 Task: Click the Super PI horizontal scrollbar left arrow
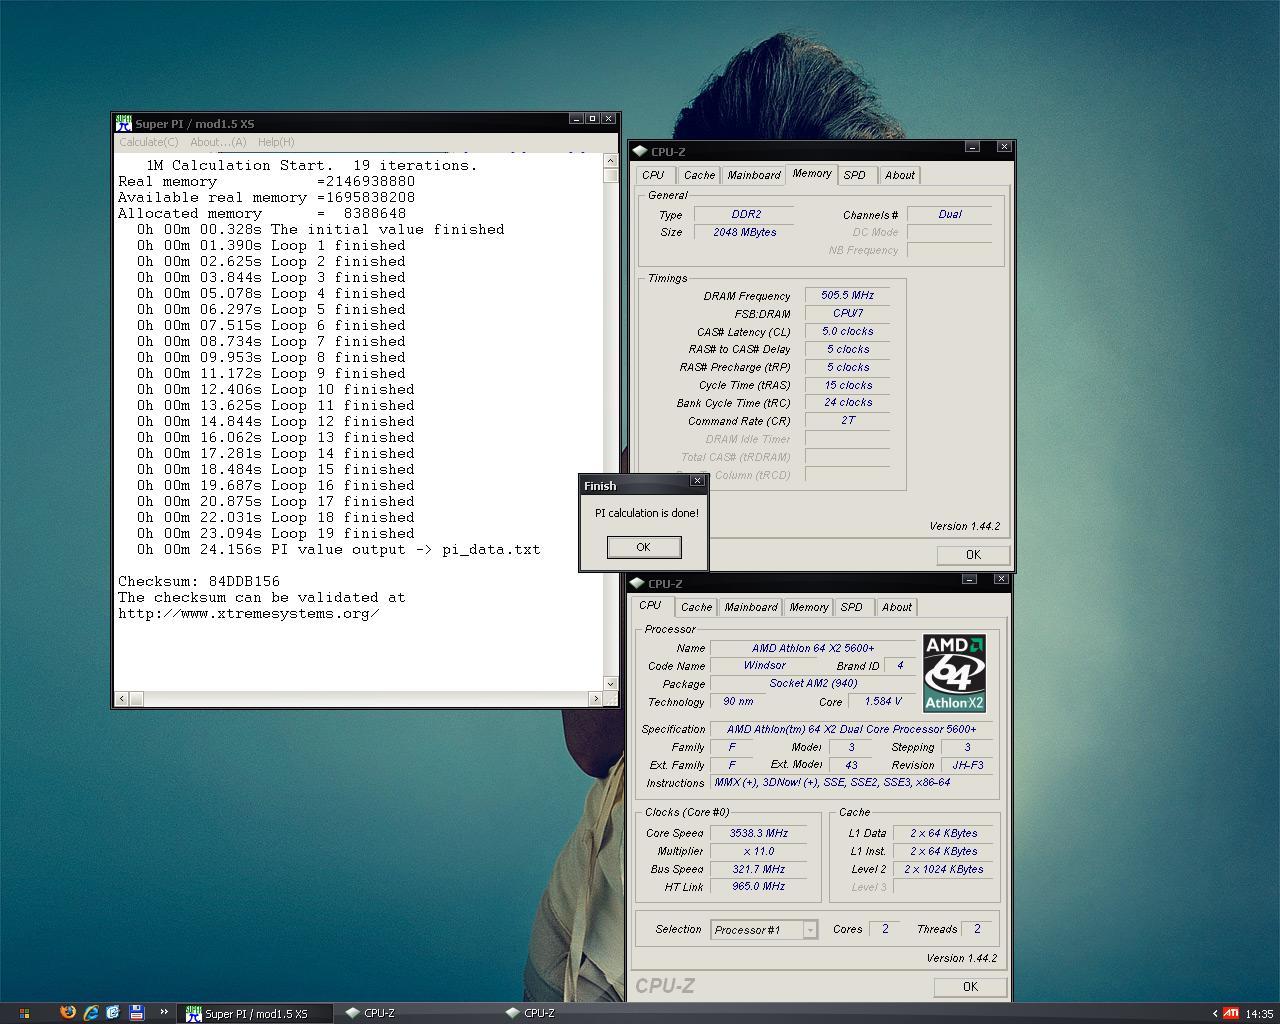pyautogui.click(x=122, y=699)
